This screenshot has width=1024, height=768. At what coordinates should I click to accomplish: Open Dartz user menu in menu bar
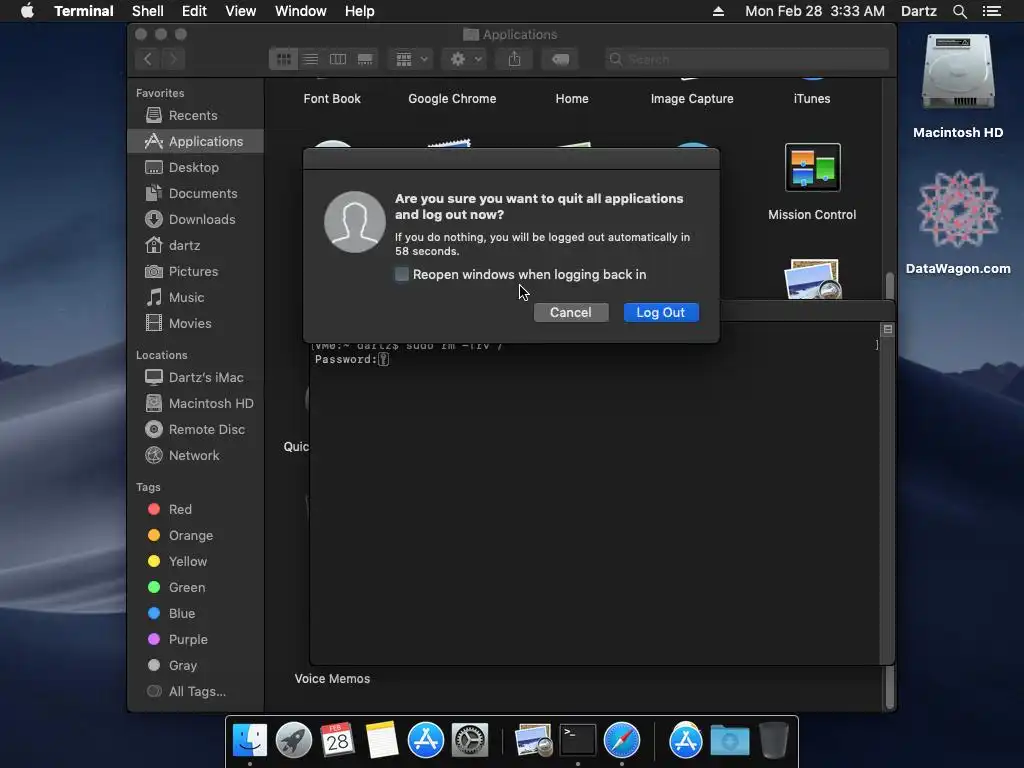pyautogui.click(x=919, y=11)
